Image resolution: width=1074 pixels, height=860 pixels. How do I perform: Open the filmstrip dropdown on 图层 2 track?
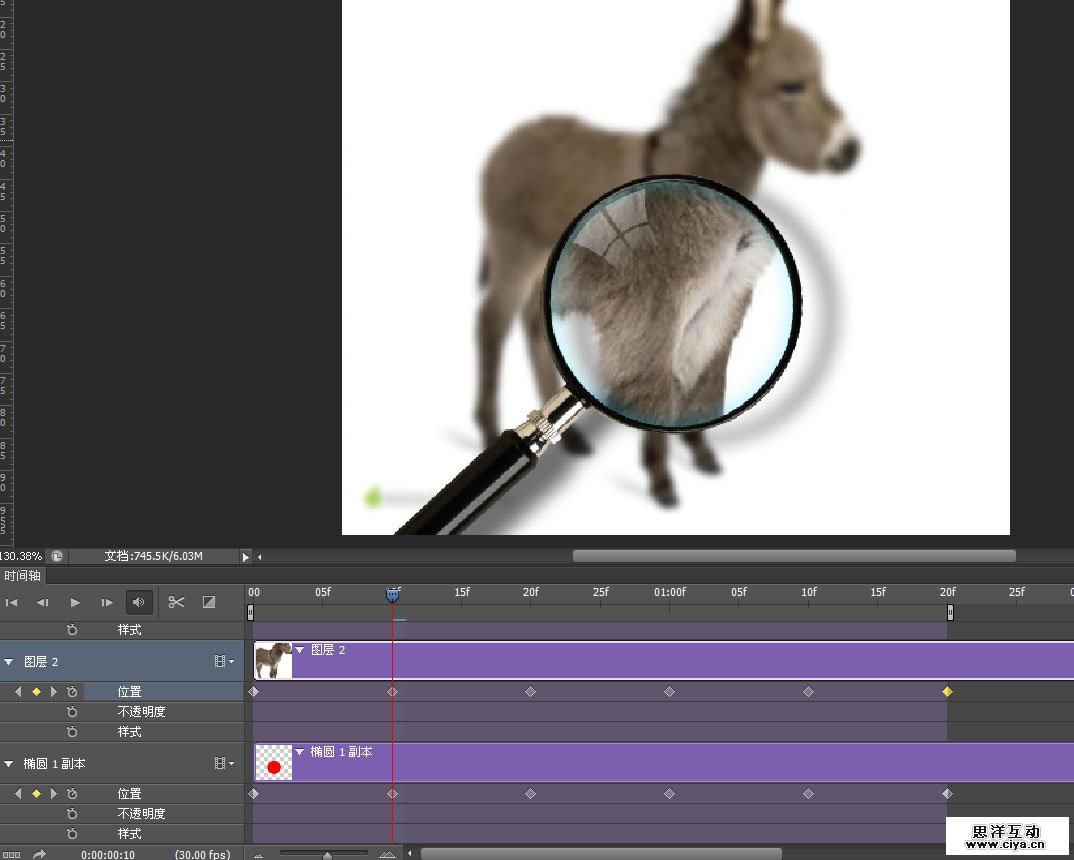pos(224,662)
